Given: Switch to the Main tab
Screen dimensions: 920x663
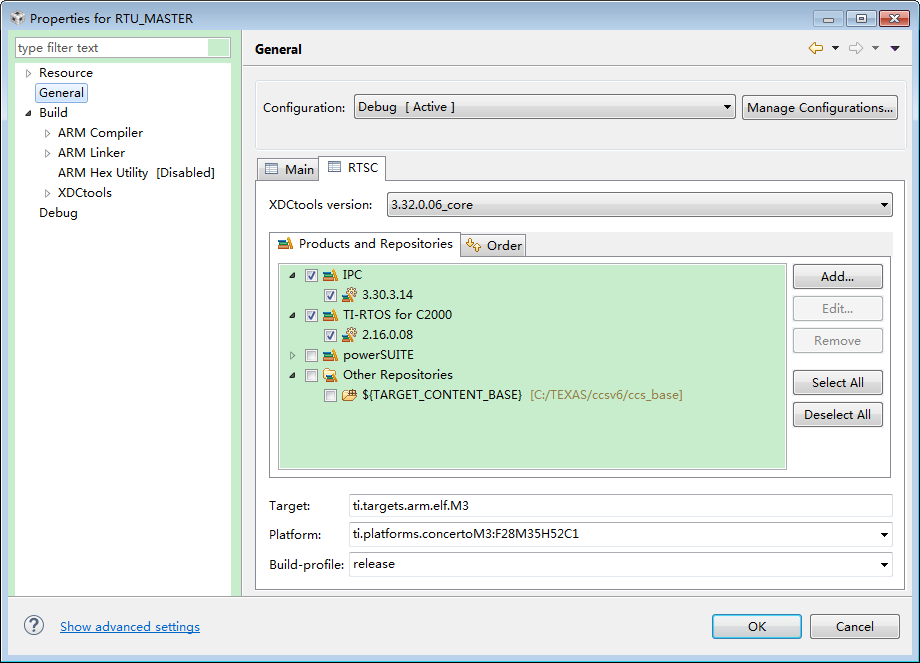Looking at the screenshot, I should tap(289, 169).
